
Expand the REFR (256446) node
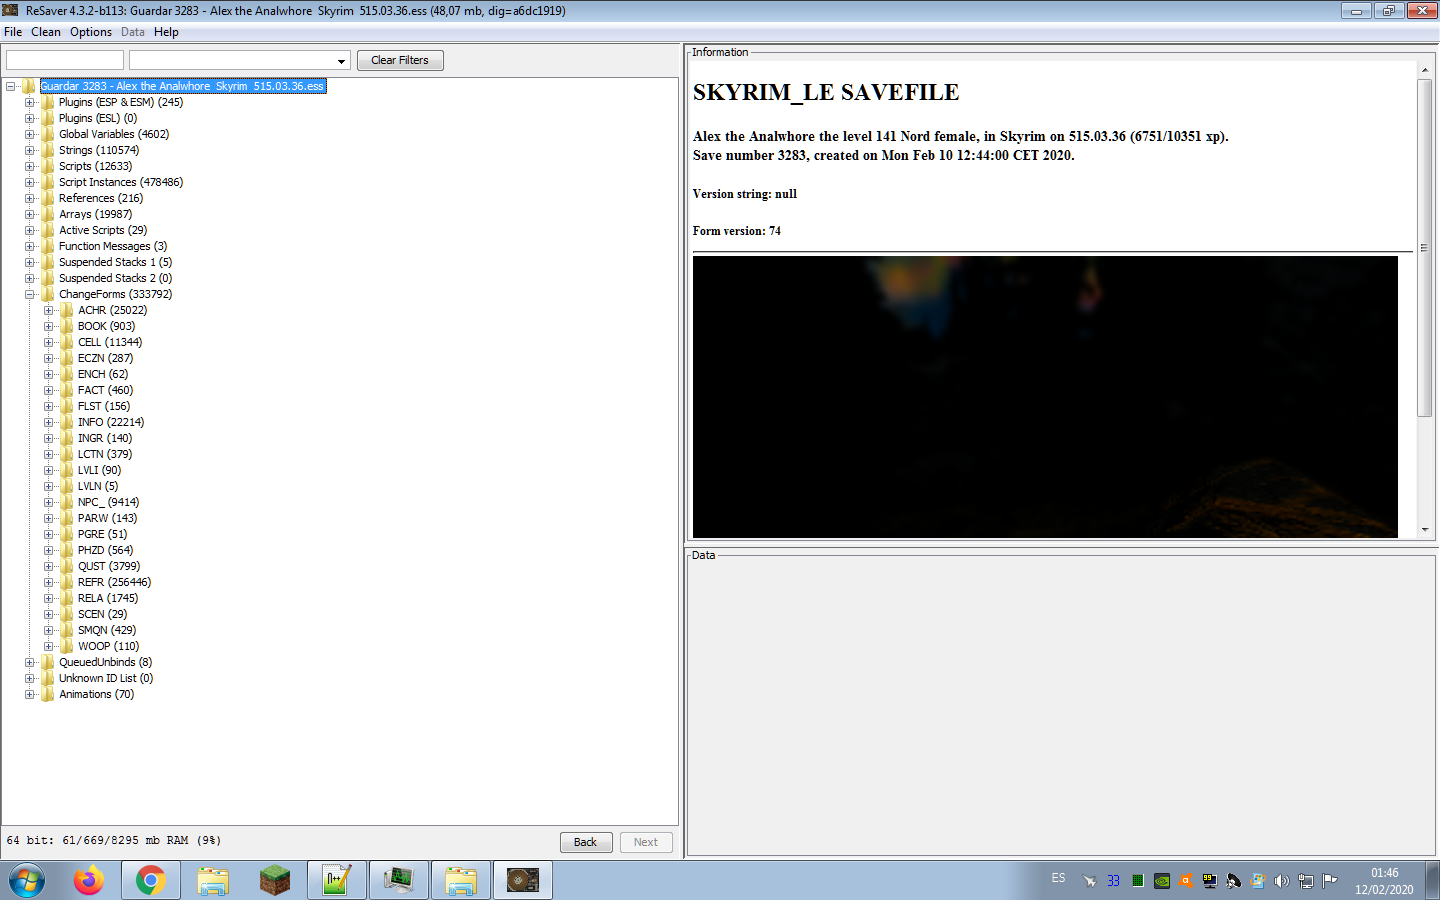(x=48, y=582)
